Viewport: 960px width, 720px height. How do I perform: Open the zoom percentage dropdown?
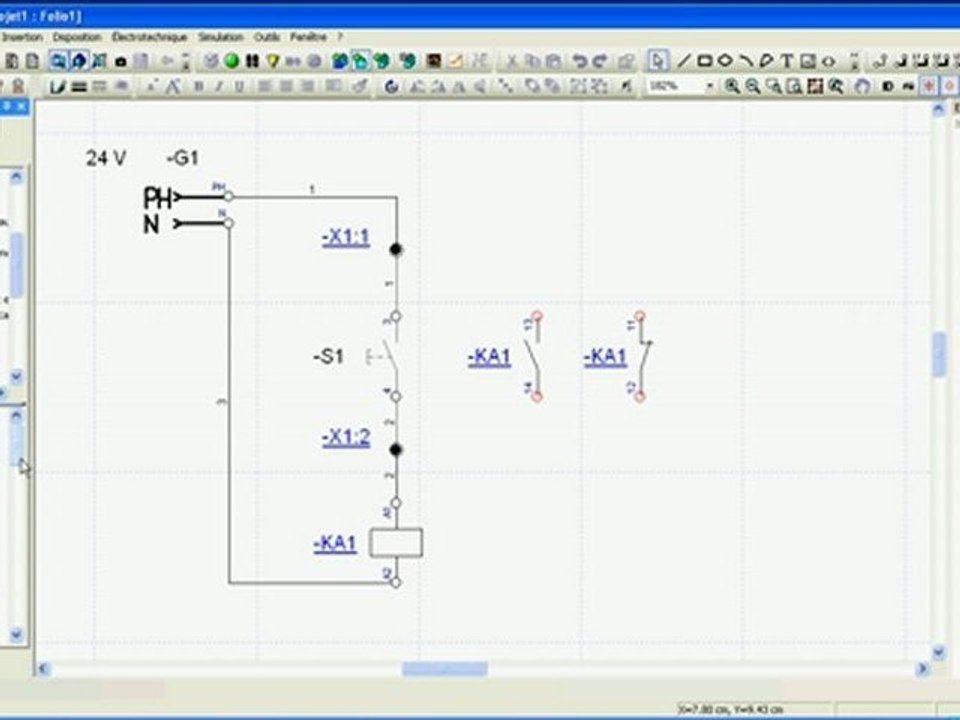tap(681, 86)
